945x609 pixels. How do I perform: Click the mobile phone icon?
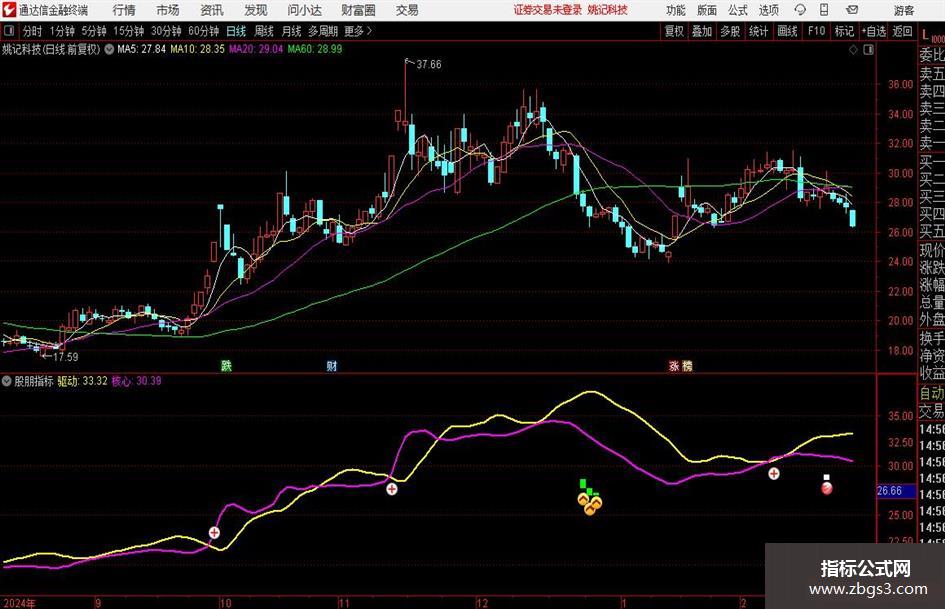tap(824, 10)
